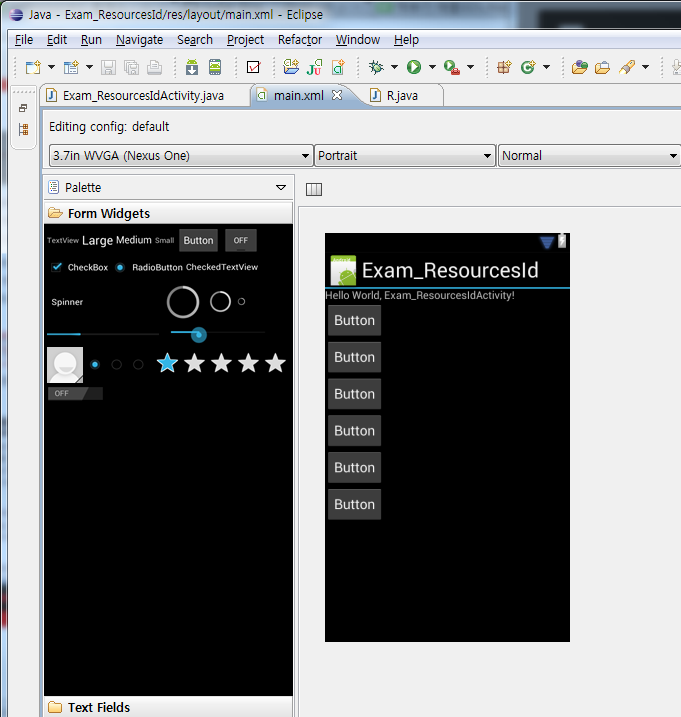Click the New Java Package icon
Viewport: 681px width, 717px height.
[504, 68]
